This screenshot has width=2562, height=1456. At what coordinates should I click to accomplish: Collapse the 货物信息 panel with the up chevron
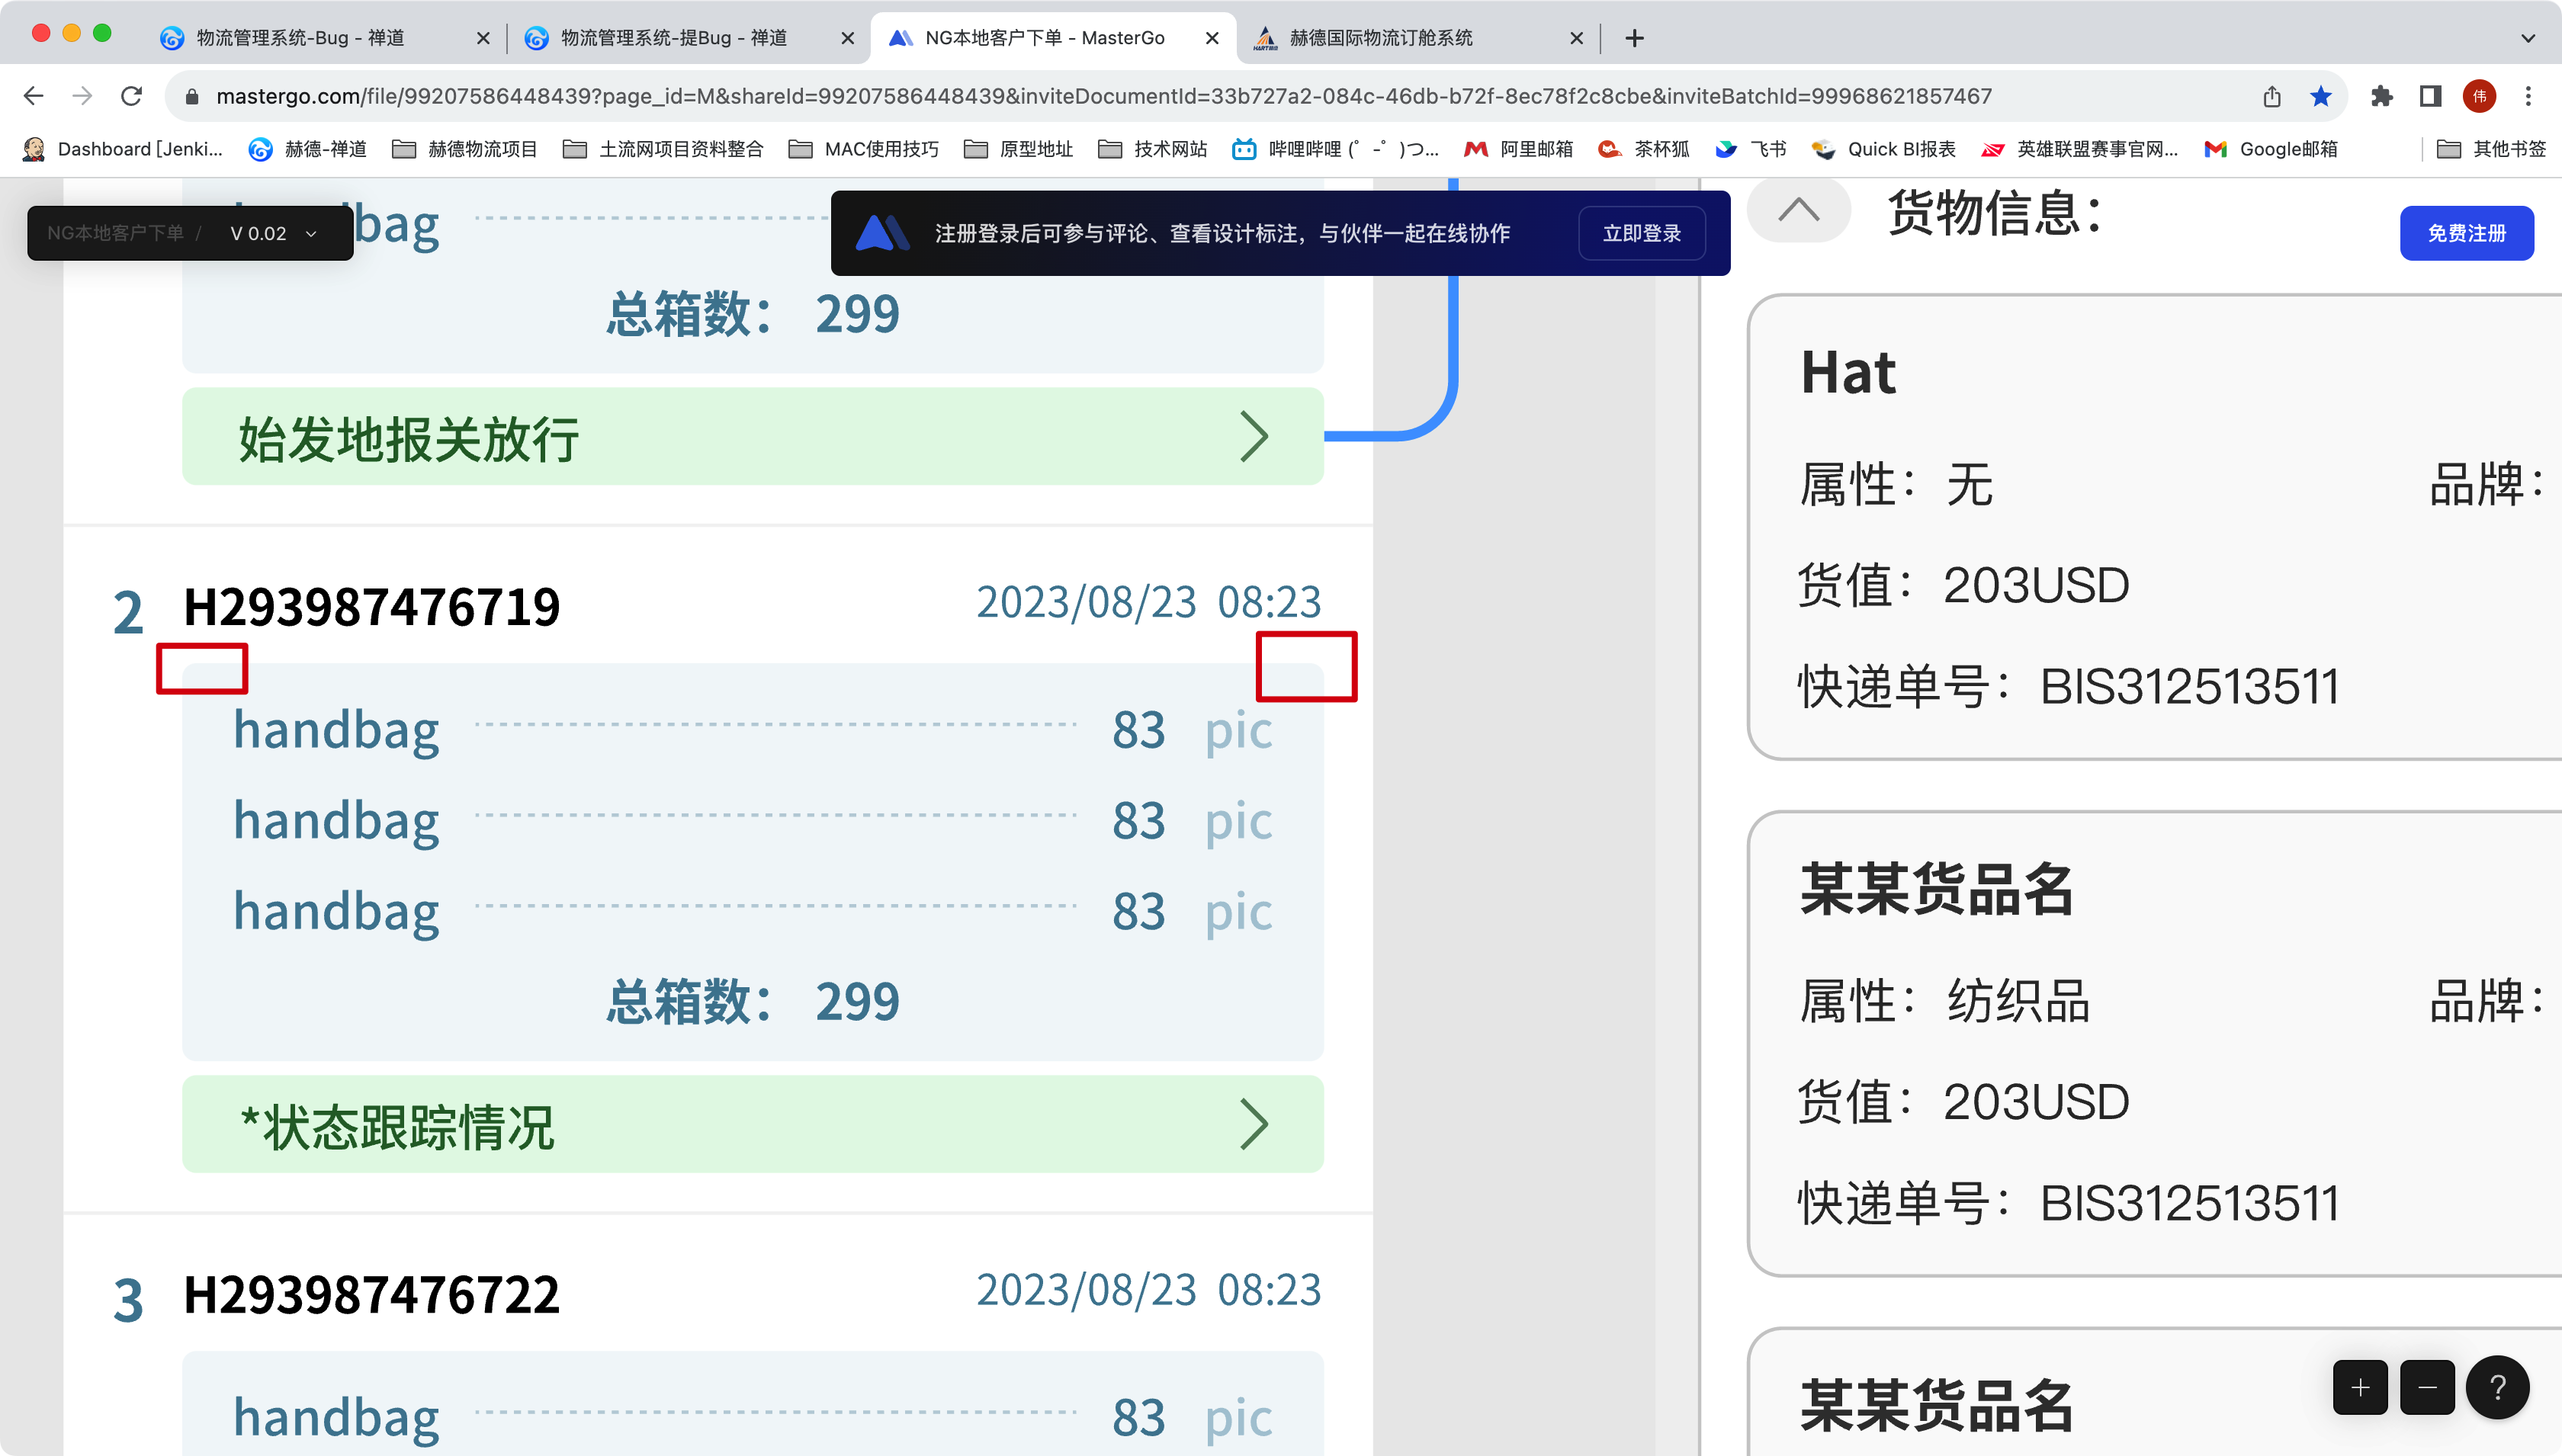[1798, 210]
